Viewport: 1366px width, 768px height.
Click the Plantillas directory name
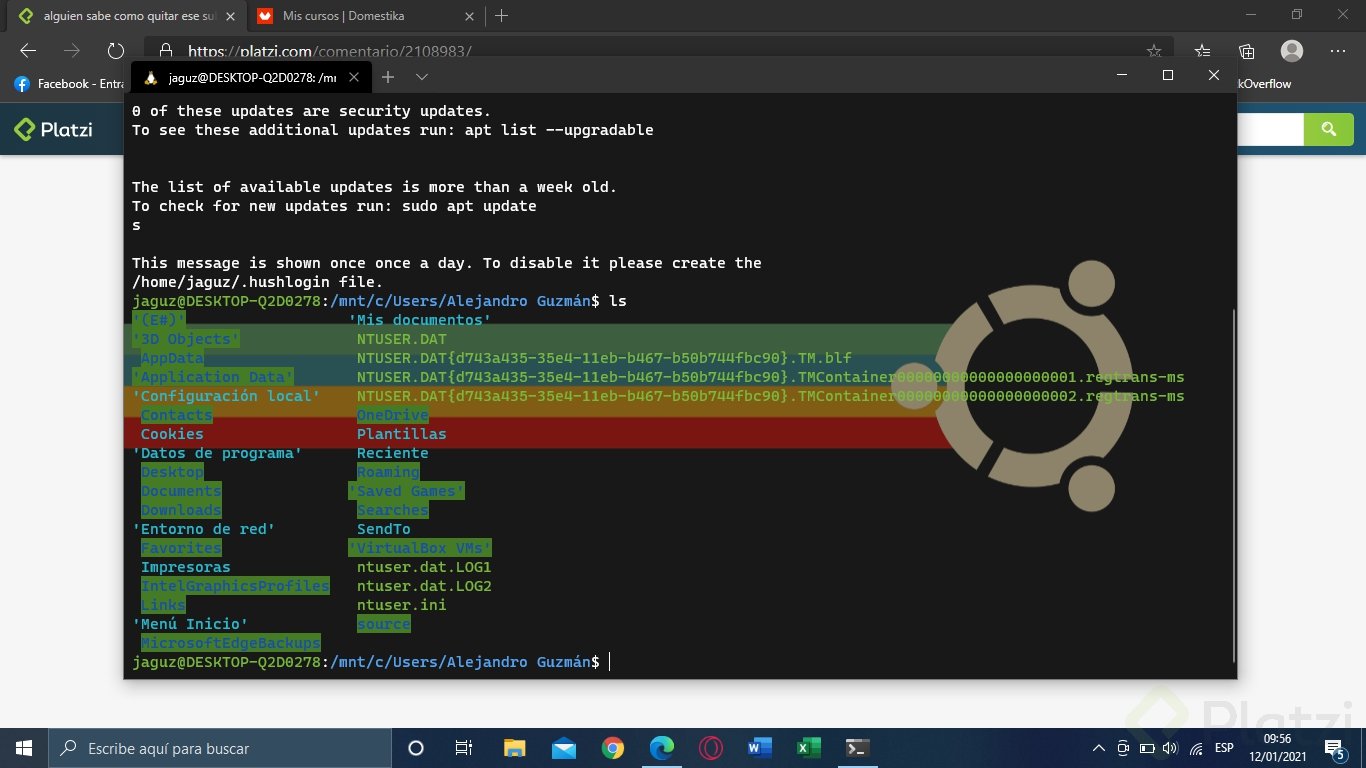(x=402, y=434)
